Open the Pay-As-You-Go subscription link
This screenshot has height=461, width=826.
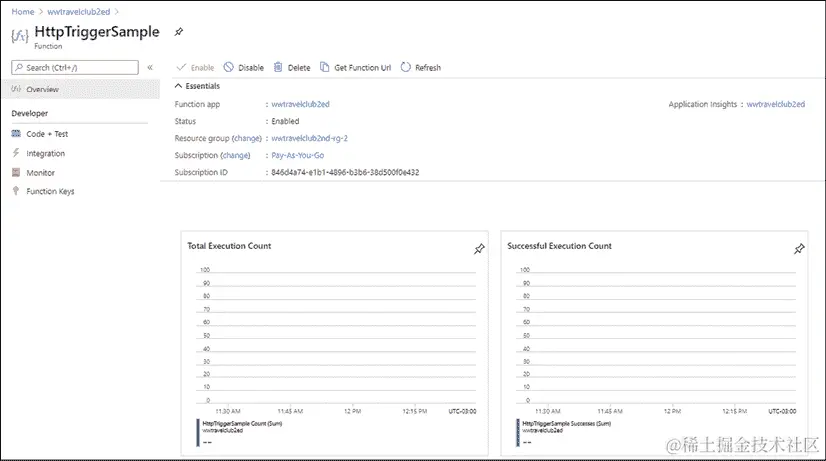tap(298, 155)
